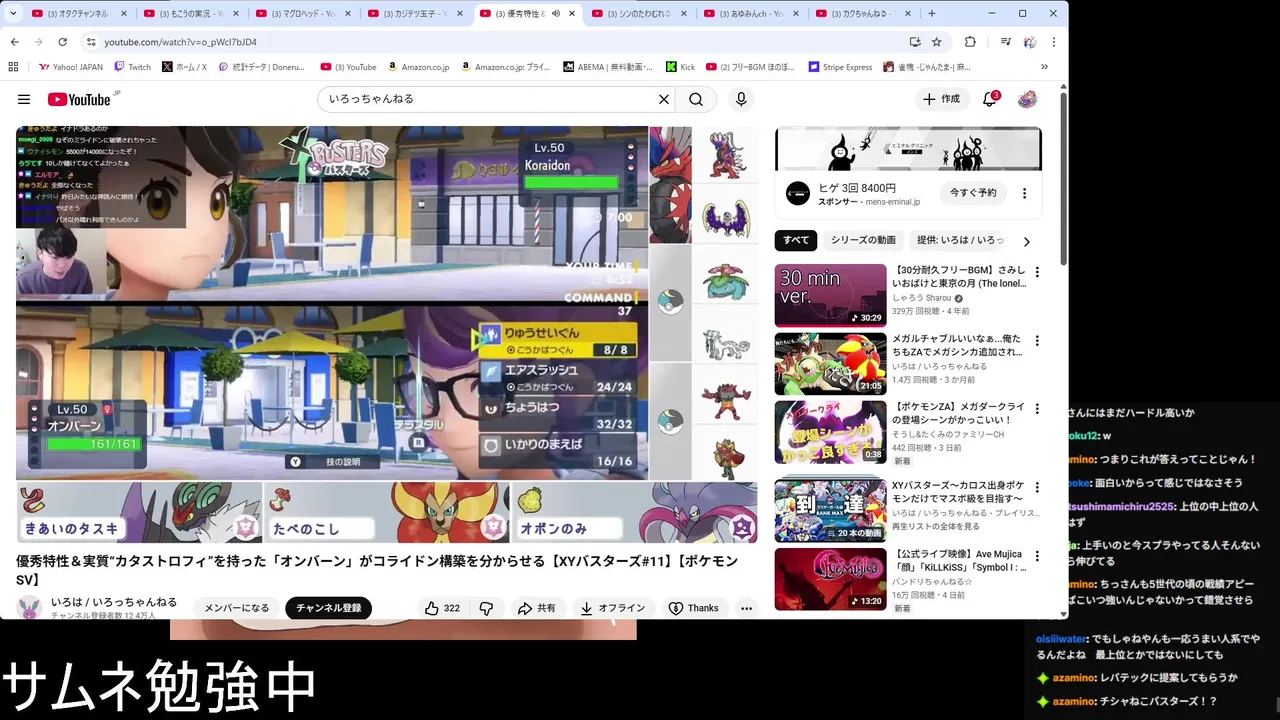Open the メガルチャブル video thumbnail
This screenshot has height=720, width=1280.
click(830, 364)
